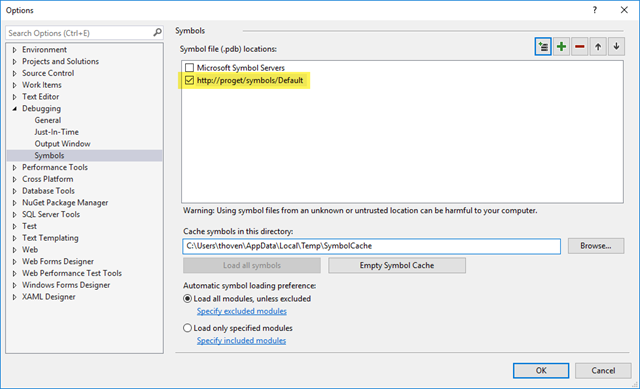Image resolution: width=640 pixels, height=389 pixels.
Task: Open Just-In-Time settings page
Action: pos(56,132)
